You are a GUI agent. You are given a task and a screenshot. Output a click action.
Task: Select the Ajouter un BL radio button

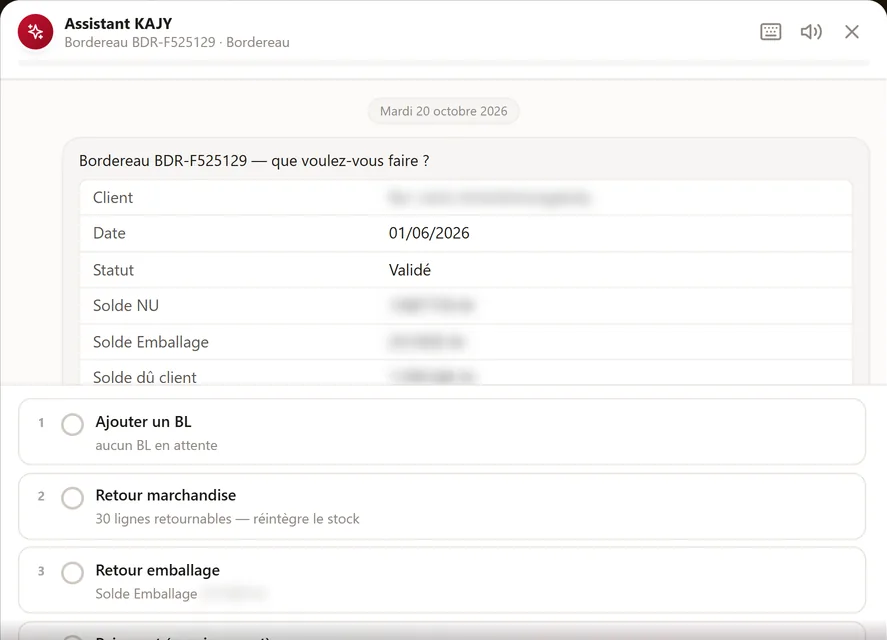click(72, 424)
